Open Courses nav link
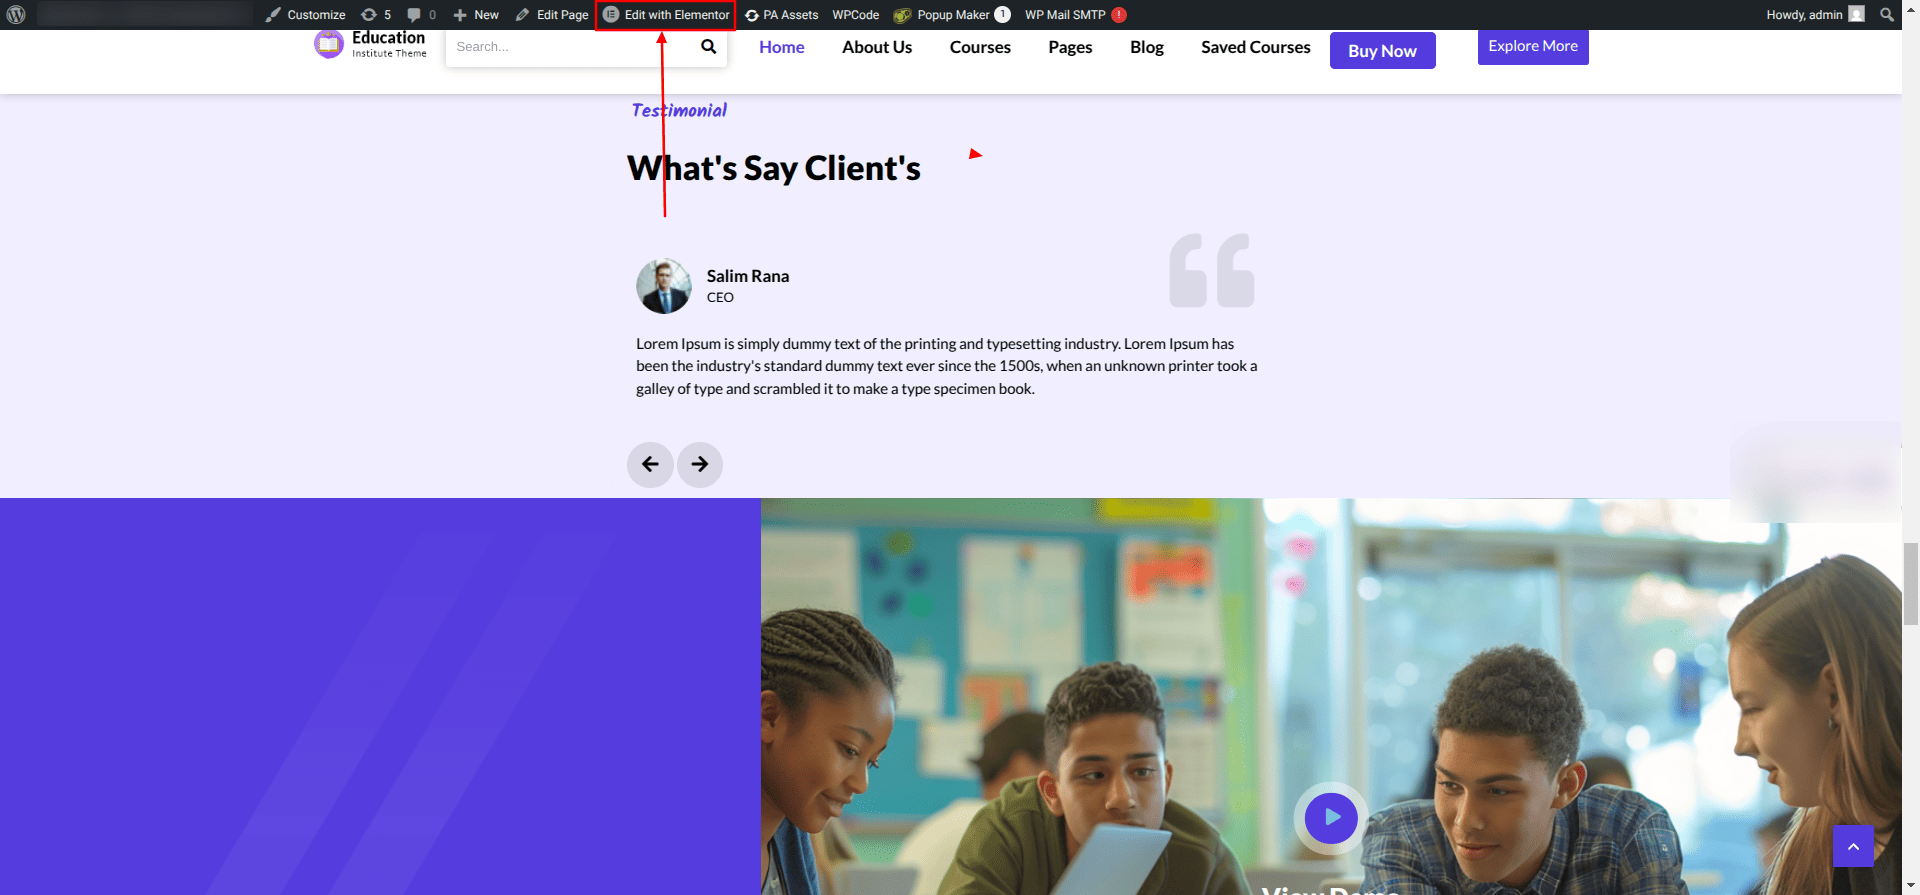Image resolution: width=1920 pixels, height=895 pixels. [x=980, y=47]
